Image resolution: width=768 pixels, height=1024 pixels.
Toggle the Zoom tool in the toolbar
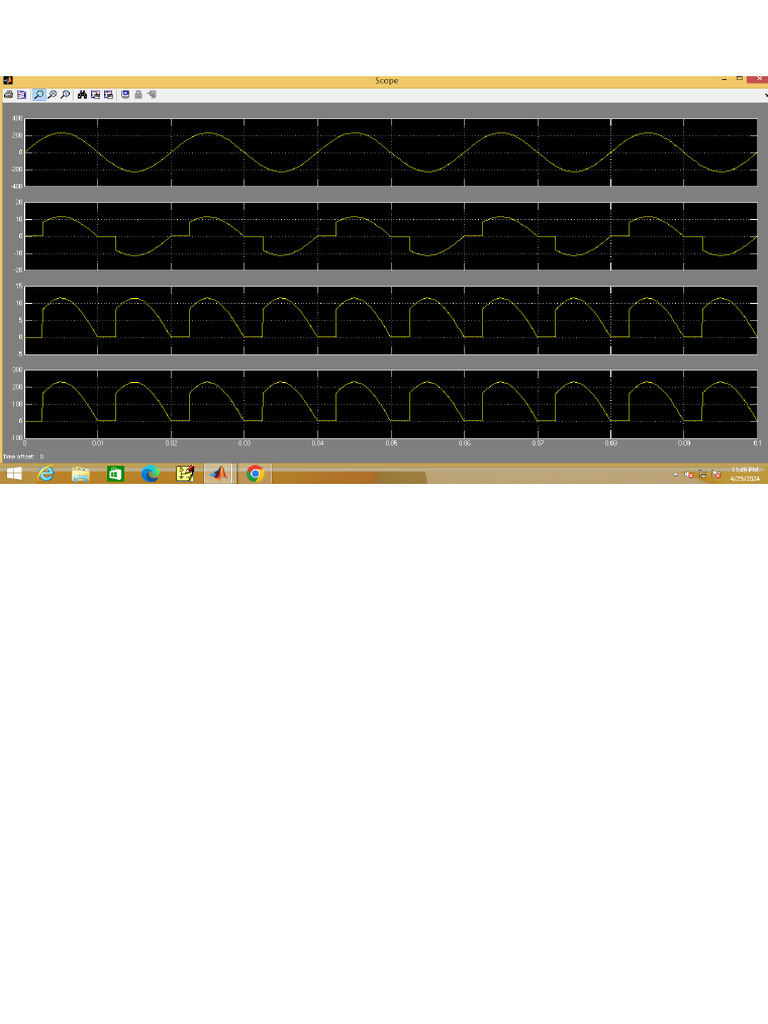[39, 95]
